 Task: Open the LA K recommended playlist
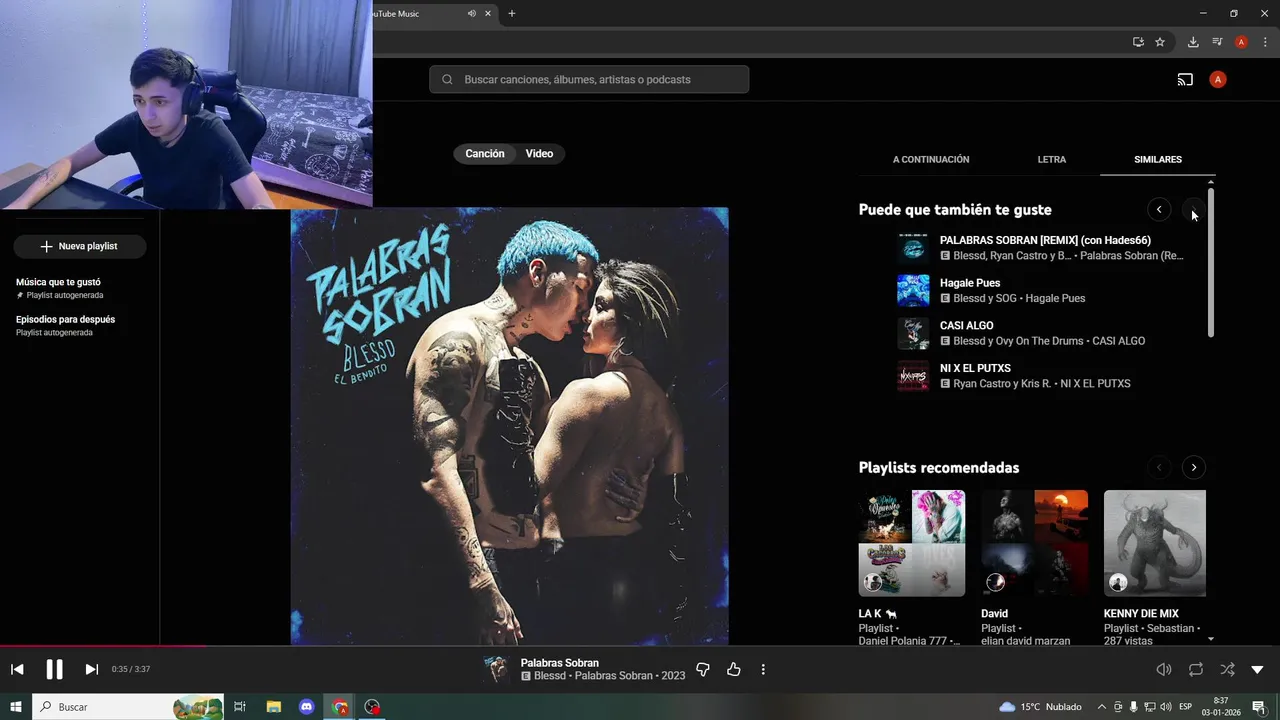point(911,543)
